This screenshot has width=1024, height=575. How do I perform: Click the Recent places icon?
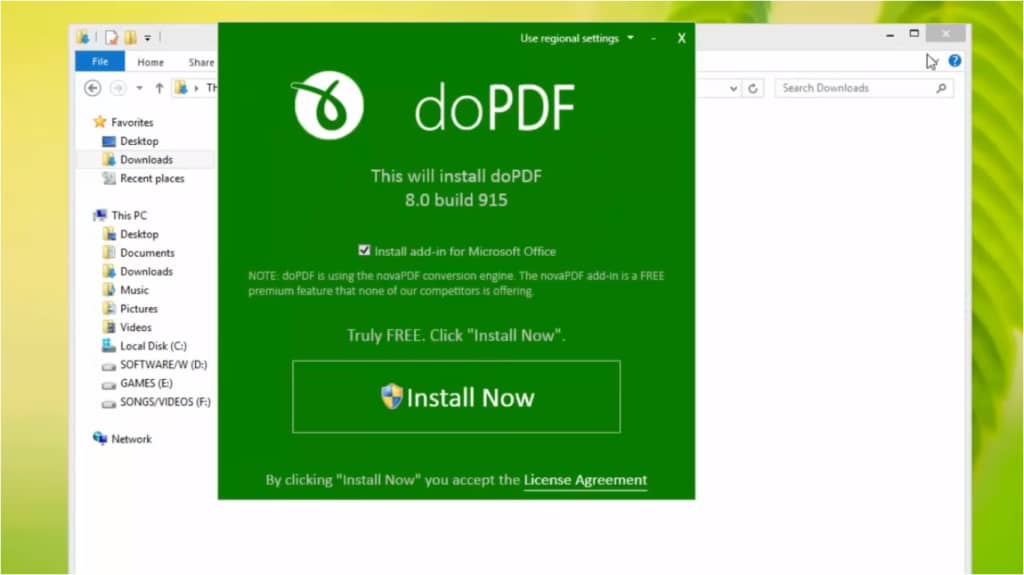point(108,178)
